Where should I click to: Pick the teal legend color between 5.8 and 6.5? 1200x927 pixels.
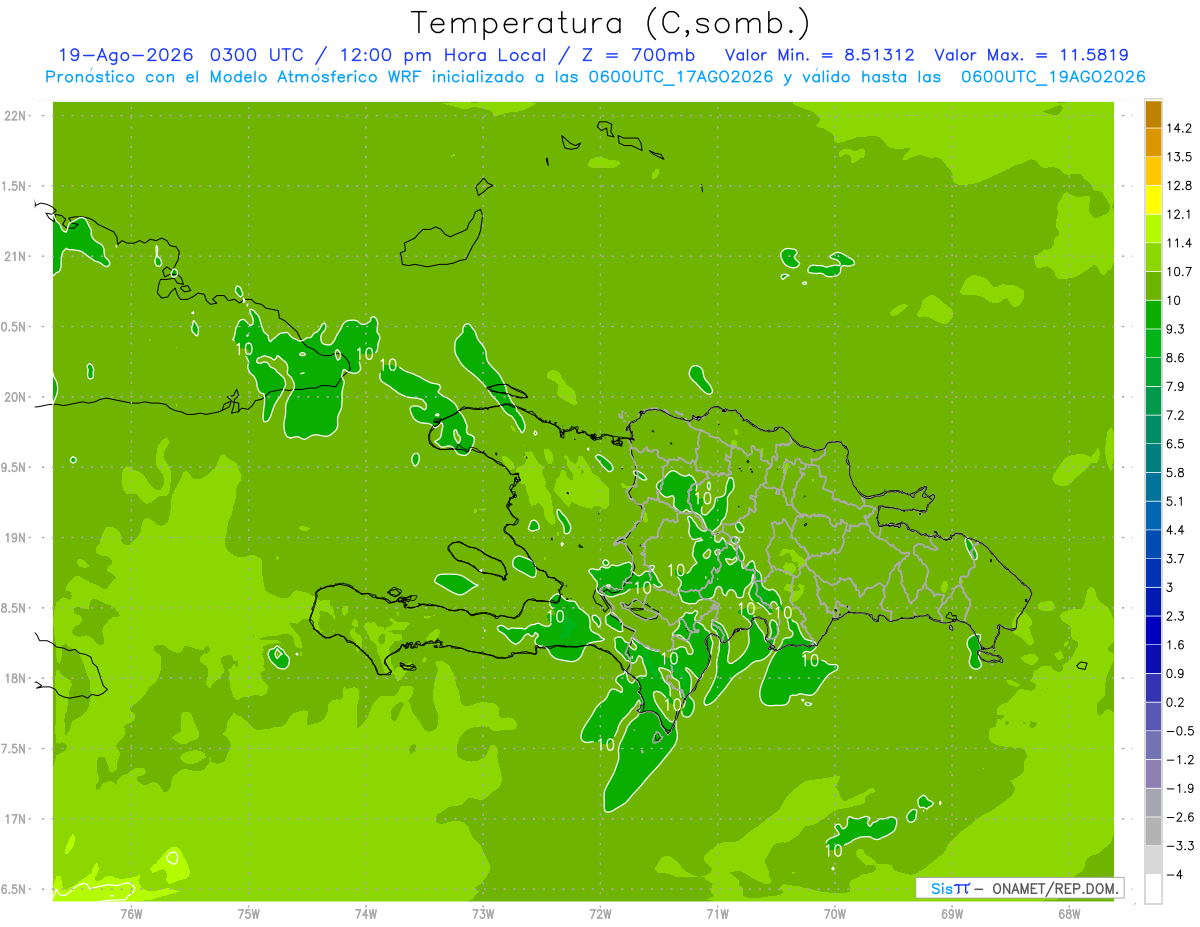tap(1154, 458)
